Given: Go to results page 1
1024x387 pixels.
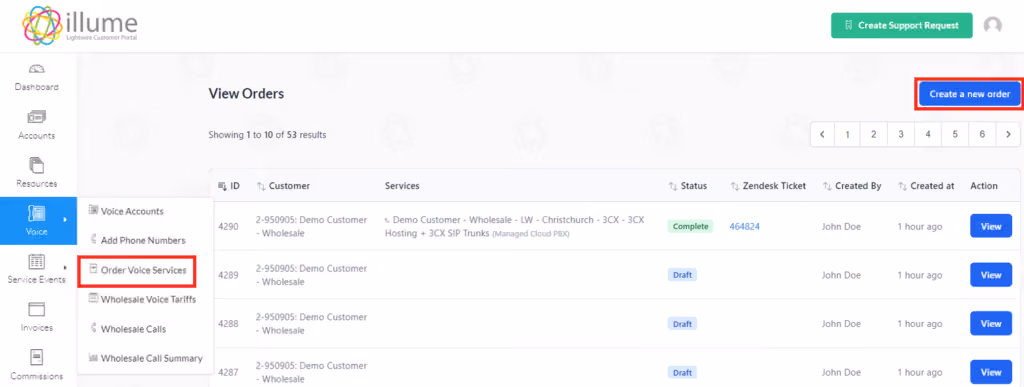Looking at the screenshot, I should tap(847, 134).
